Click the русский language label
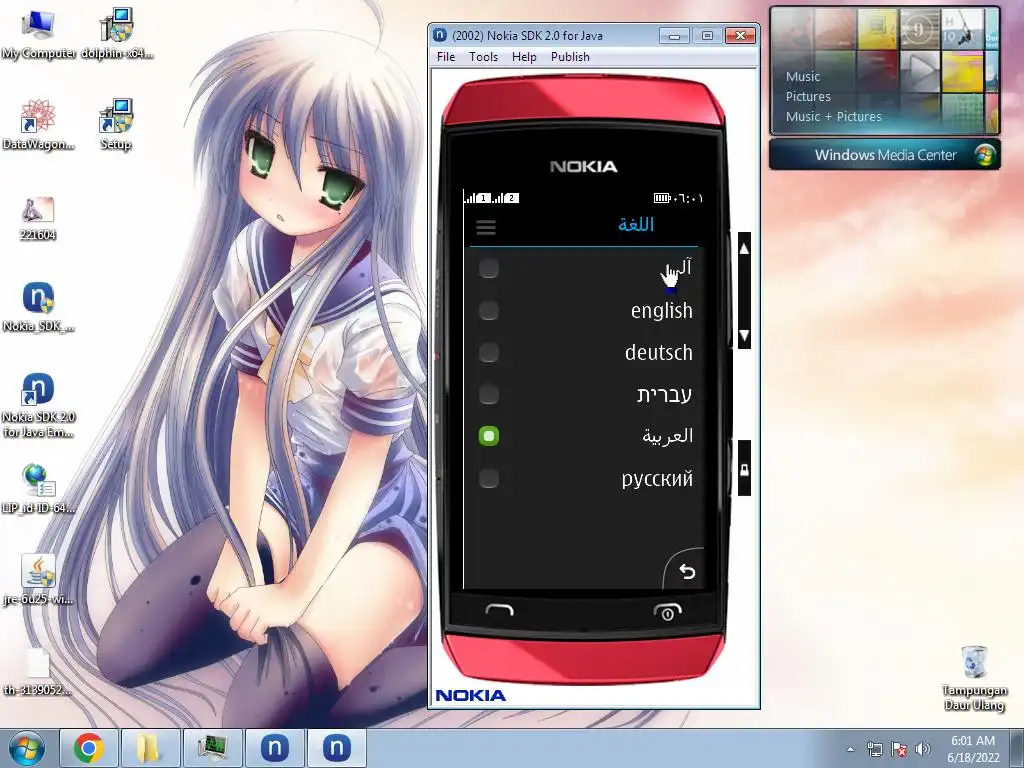 [657, 478]
